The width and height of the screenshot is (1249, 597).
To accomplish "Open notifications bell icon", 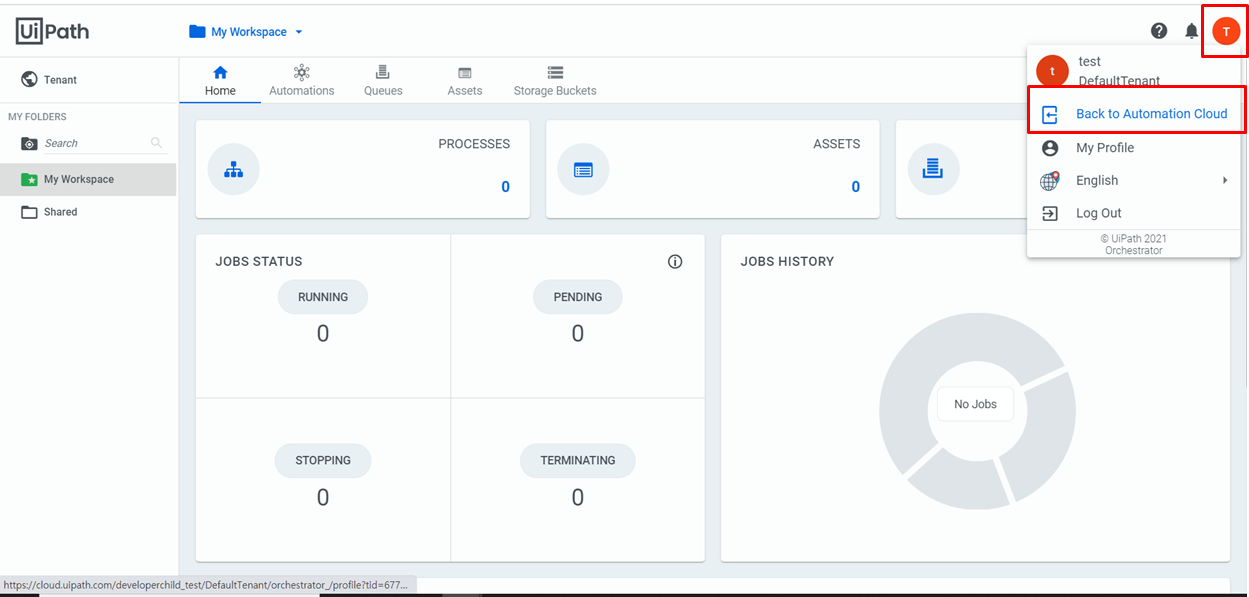I will tap(1191, 31).
